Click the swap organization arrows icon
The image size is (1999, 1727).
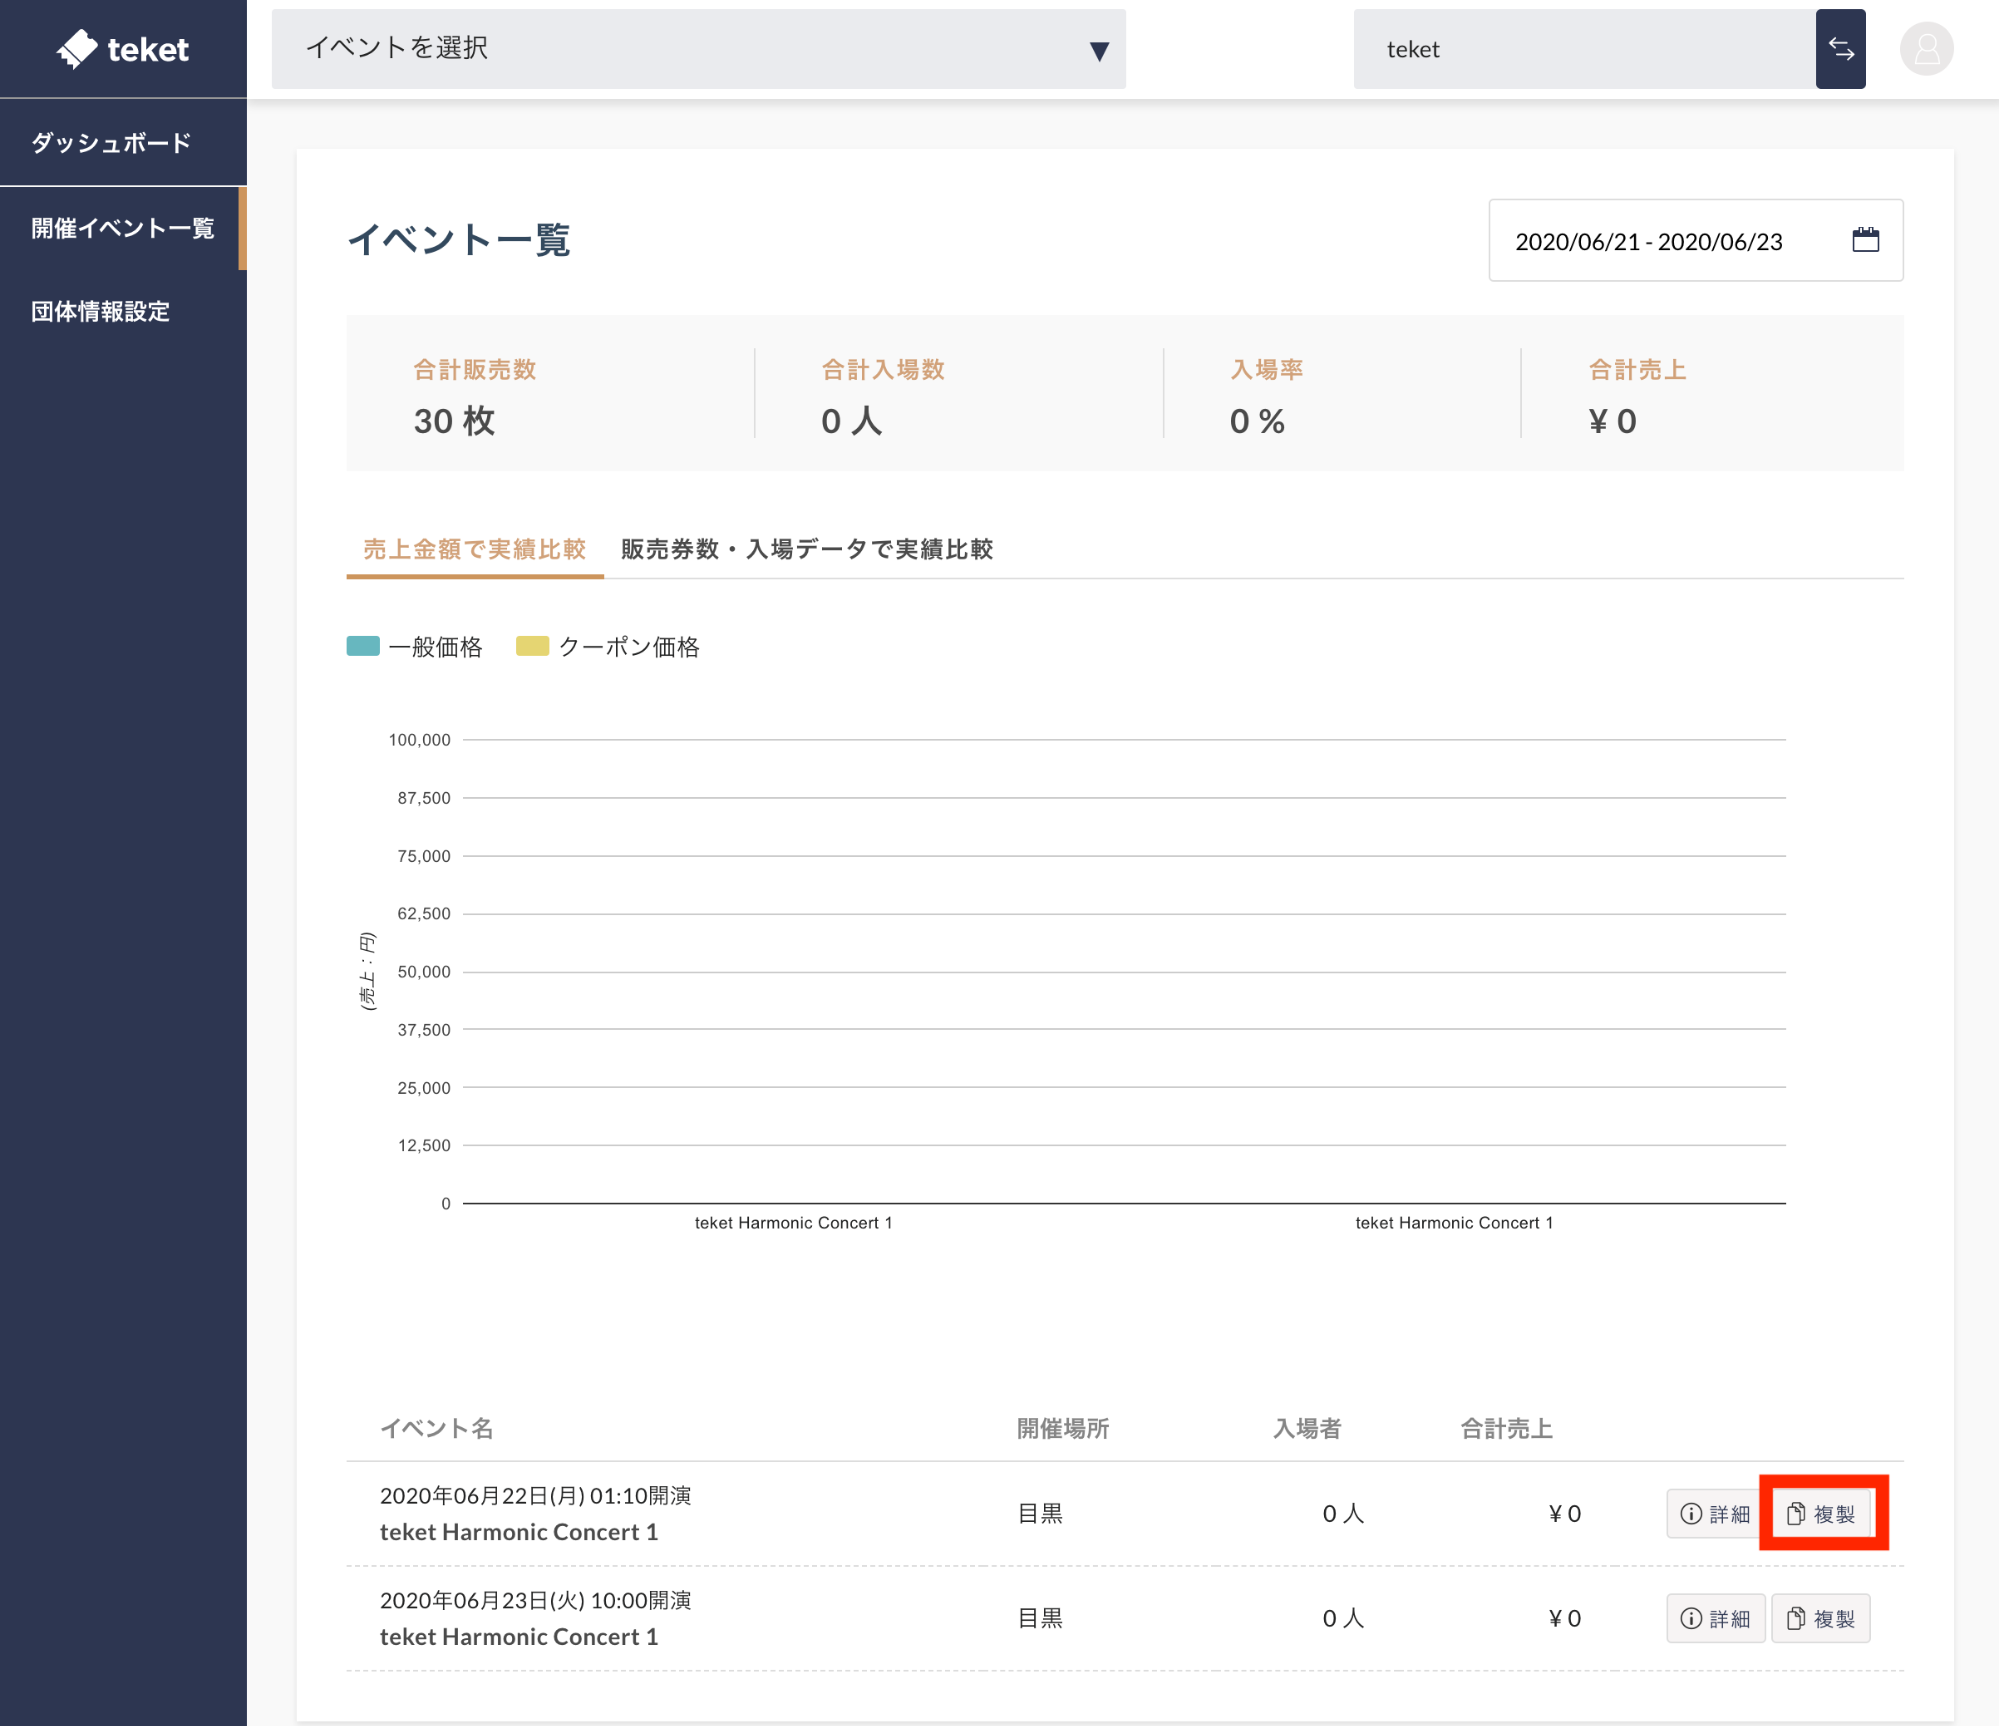[x=1840, y=49]
